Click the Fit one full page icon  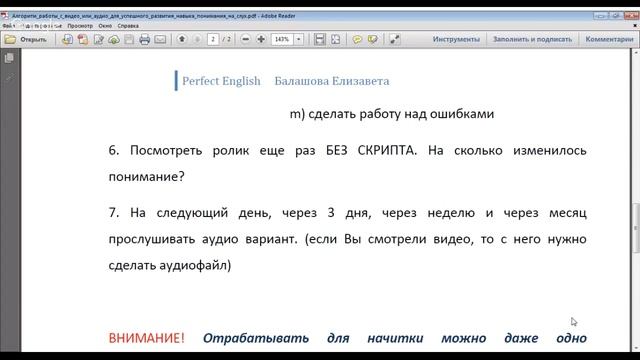pos(336,39)
